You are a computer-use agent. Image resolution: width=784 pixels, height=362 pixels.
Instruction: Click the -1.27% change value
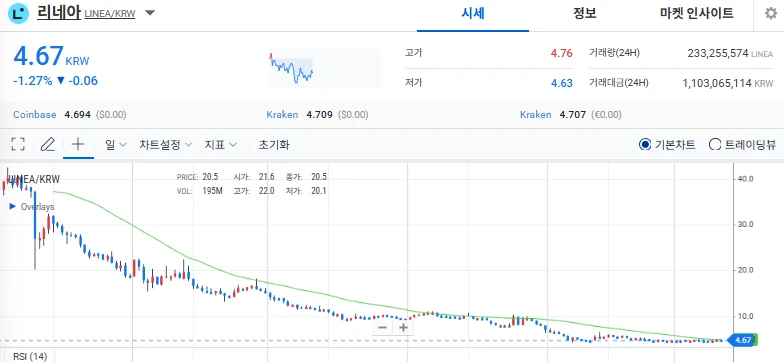(x=32, y=80)
